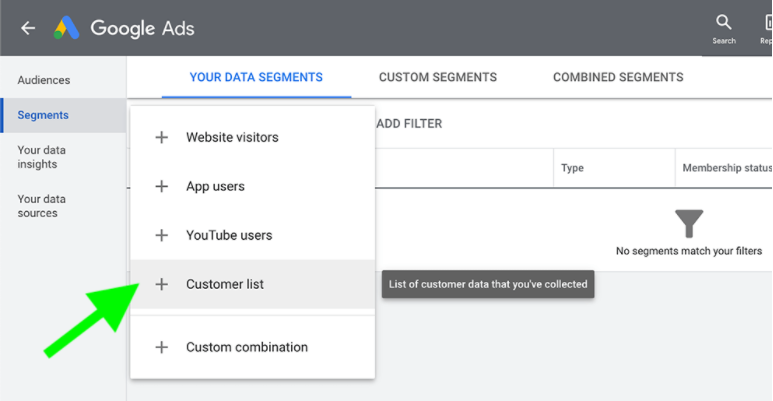This screenshot has height=401, width=773.
Task: Sort by the Membership status column header
Action: (726, 168)
